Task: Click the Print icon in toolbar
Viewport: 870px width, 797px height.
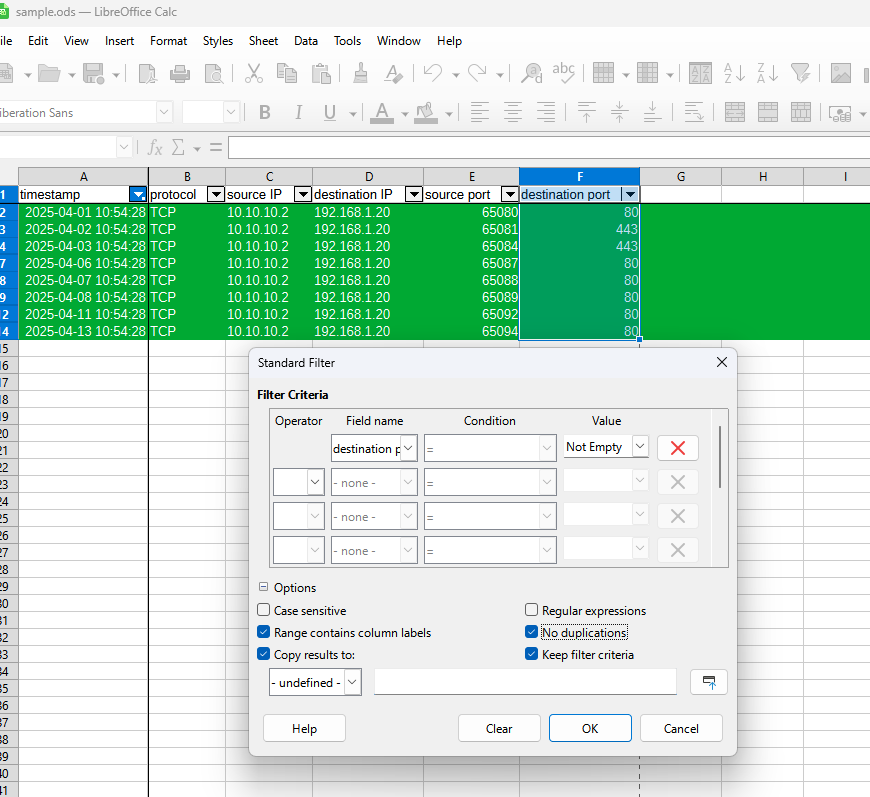Action: pos(180,73)
